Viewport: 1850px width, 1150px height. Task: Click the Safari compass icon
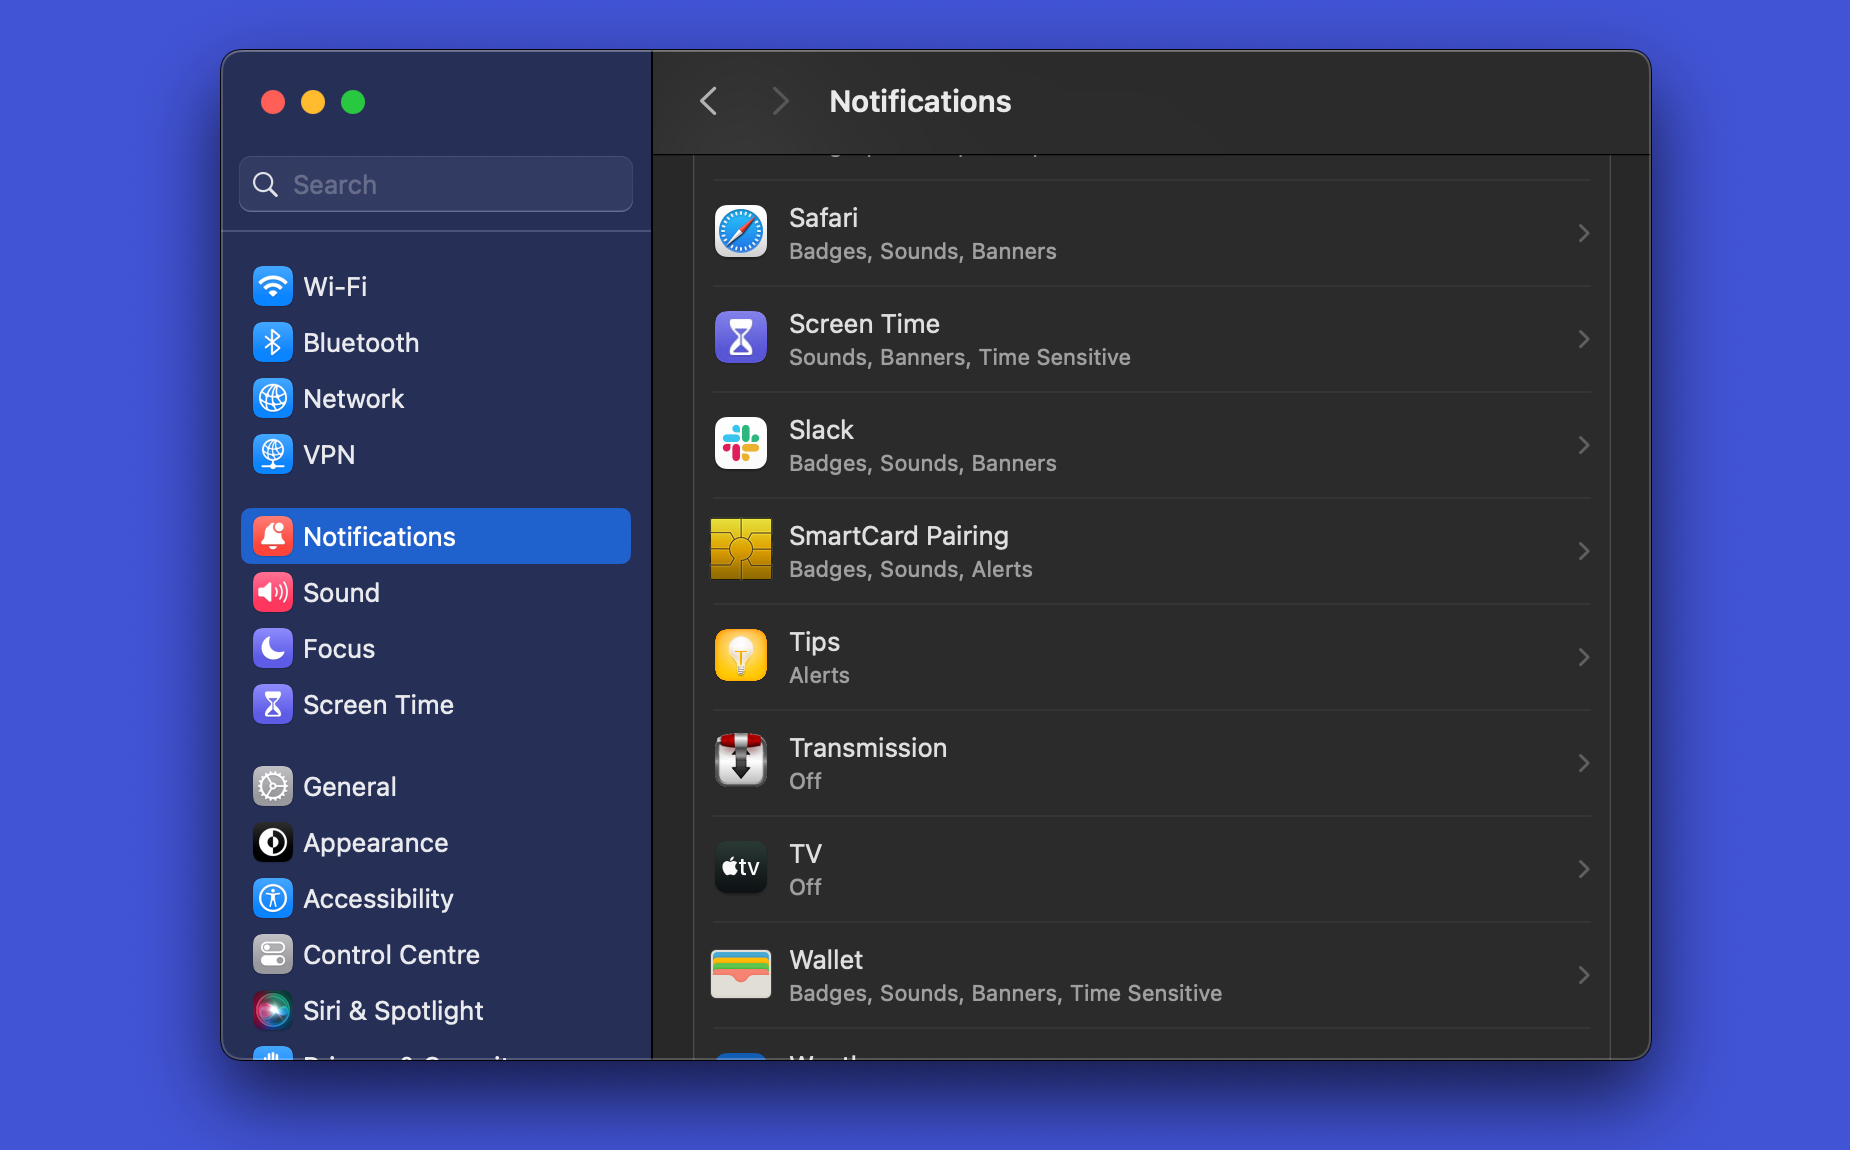pyautogui.click(x=740, y=231)
